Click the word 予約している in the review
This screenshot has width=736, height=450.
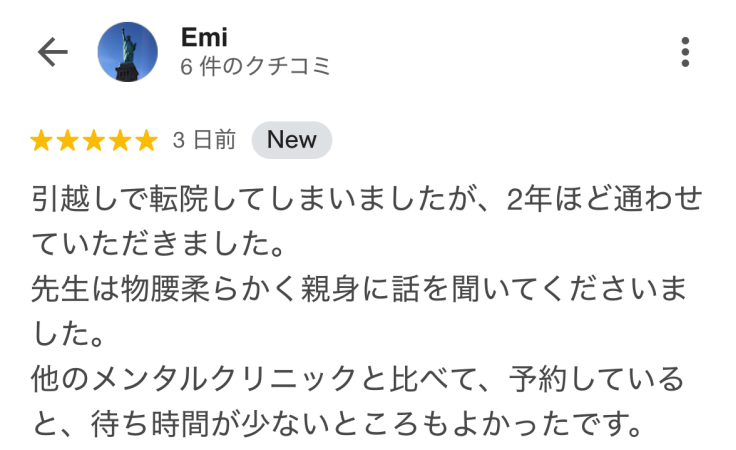coord(597,379)
